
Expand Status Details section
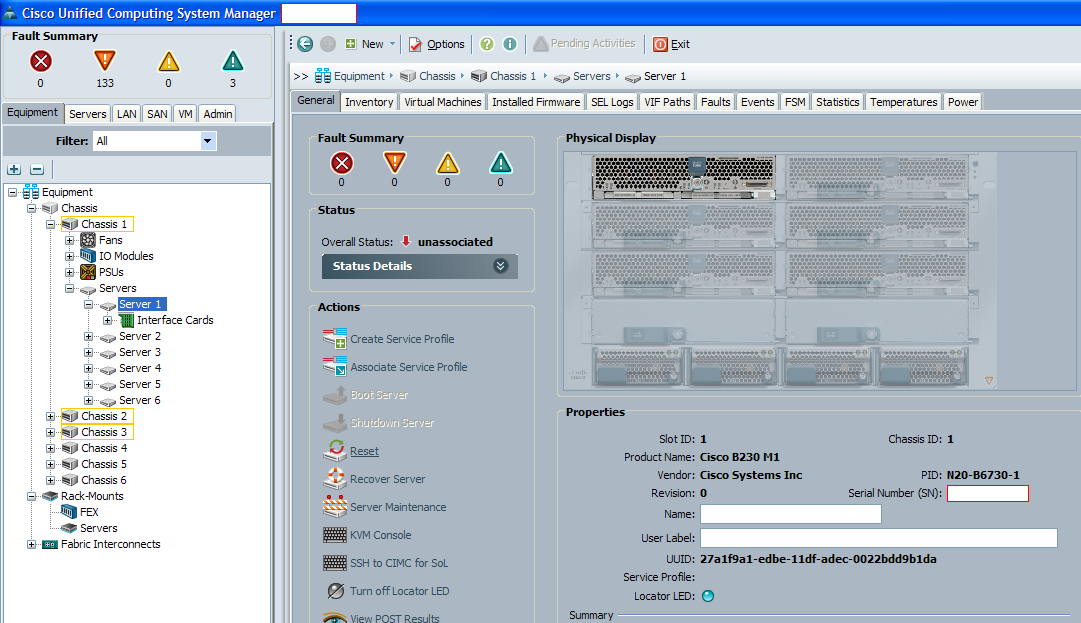(x=500, y=266)
